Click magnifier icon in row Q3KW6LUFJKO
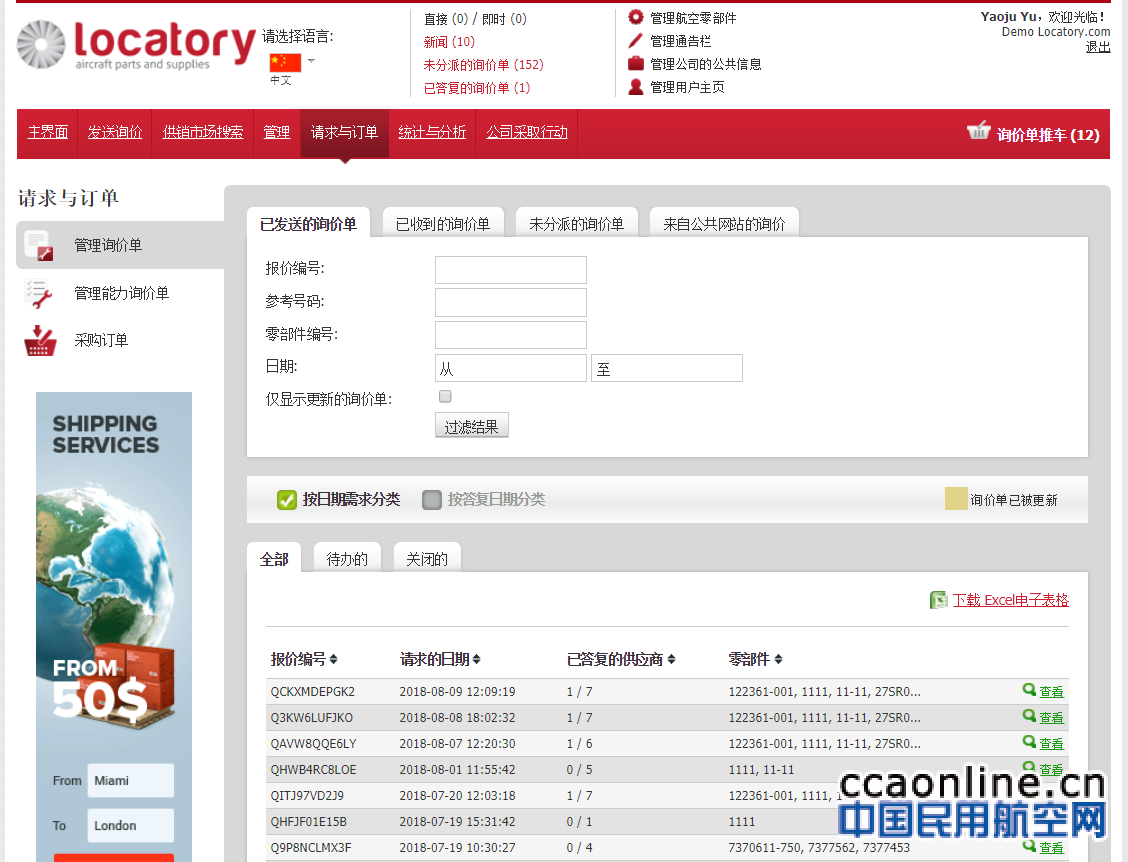1128x862 pixels. pyautogui.click(x=1029, y=716)
